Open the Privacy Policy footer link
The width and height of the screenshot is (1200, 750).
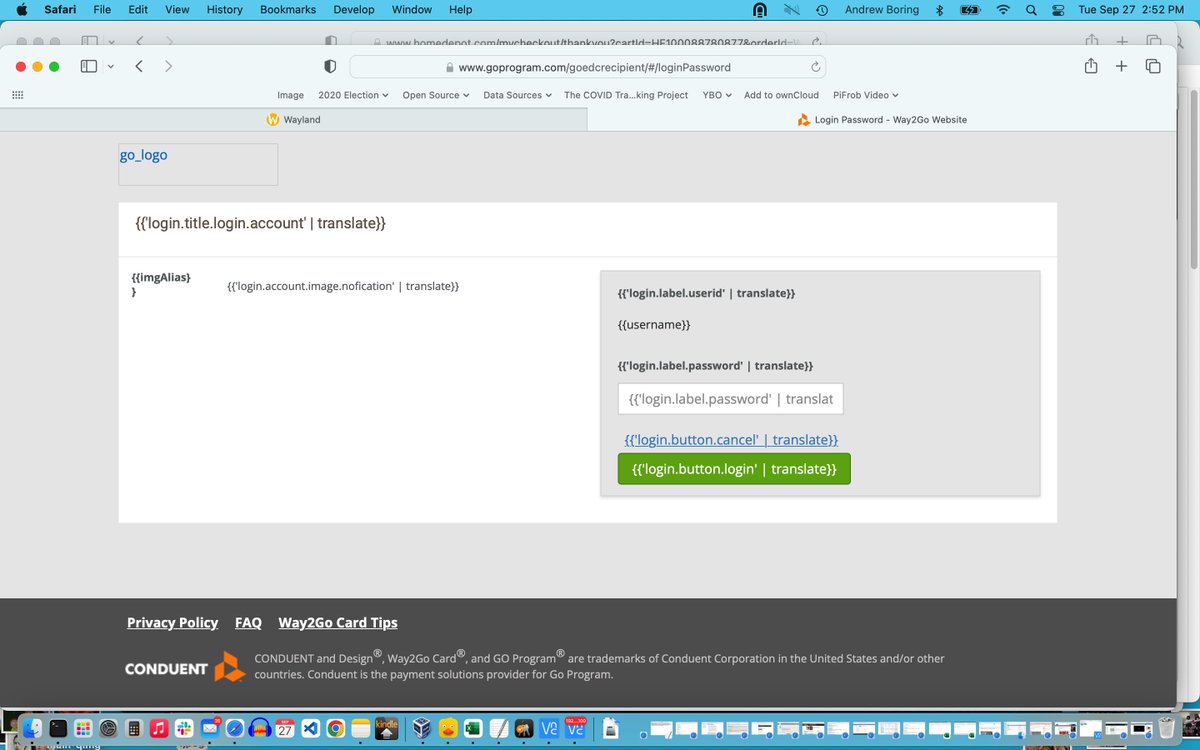click(x=172, y=622)
